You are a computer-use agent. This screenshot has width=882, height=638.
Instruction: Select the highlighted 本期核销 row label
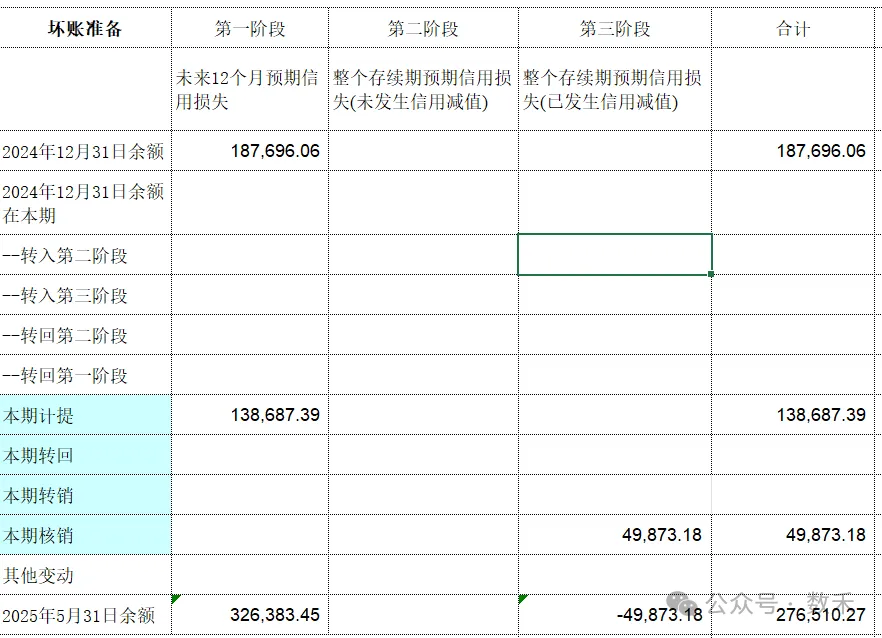tap(85, 534)
